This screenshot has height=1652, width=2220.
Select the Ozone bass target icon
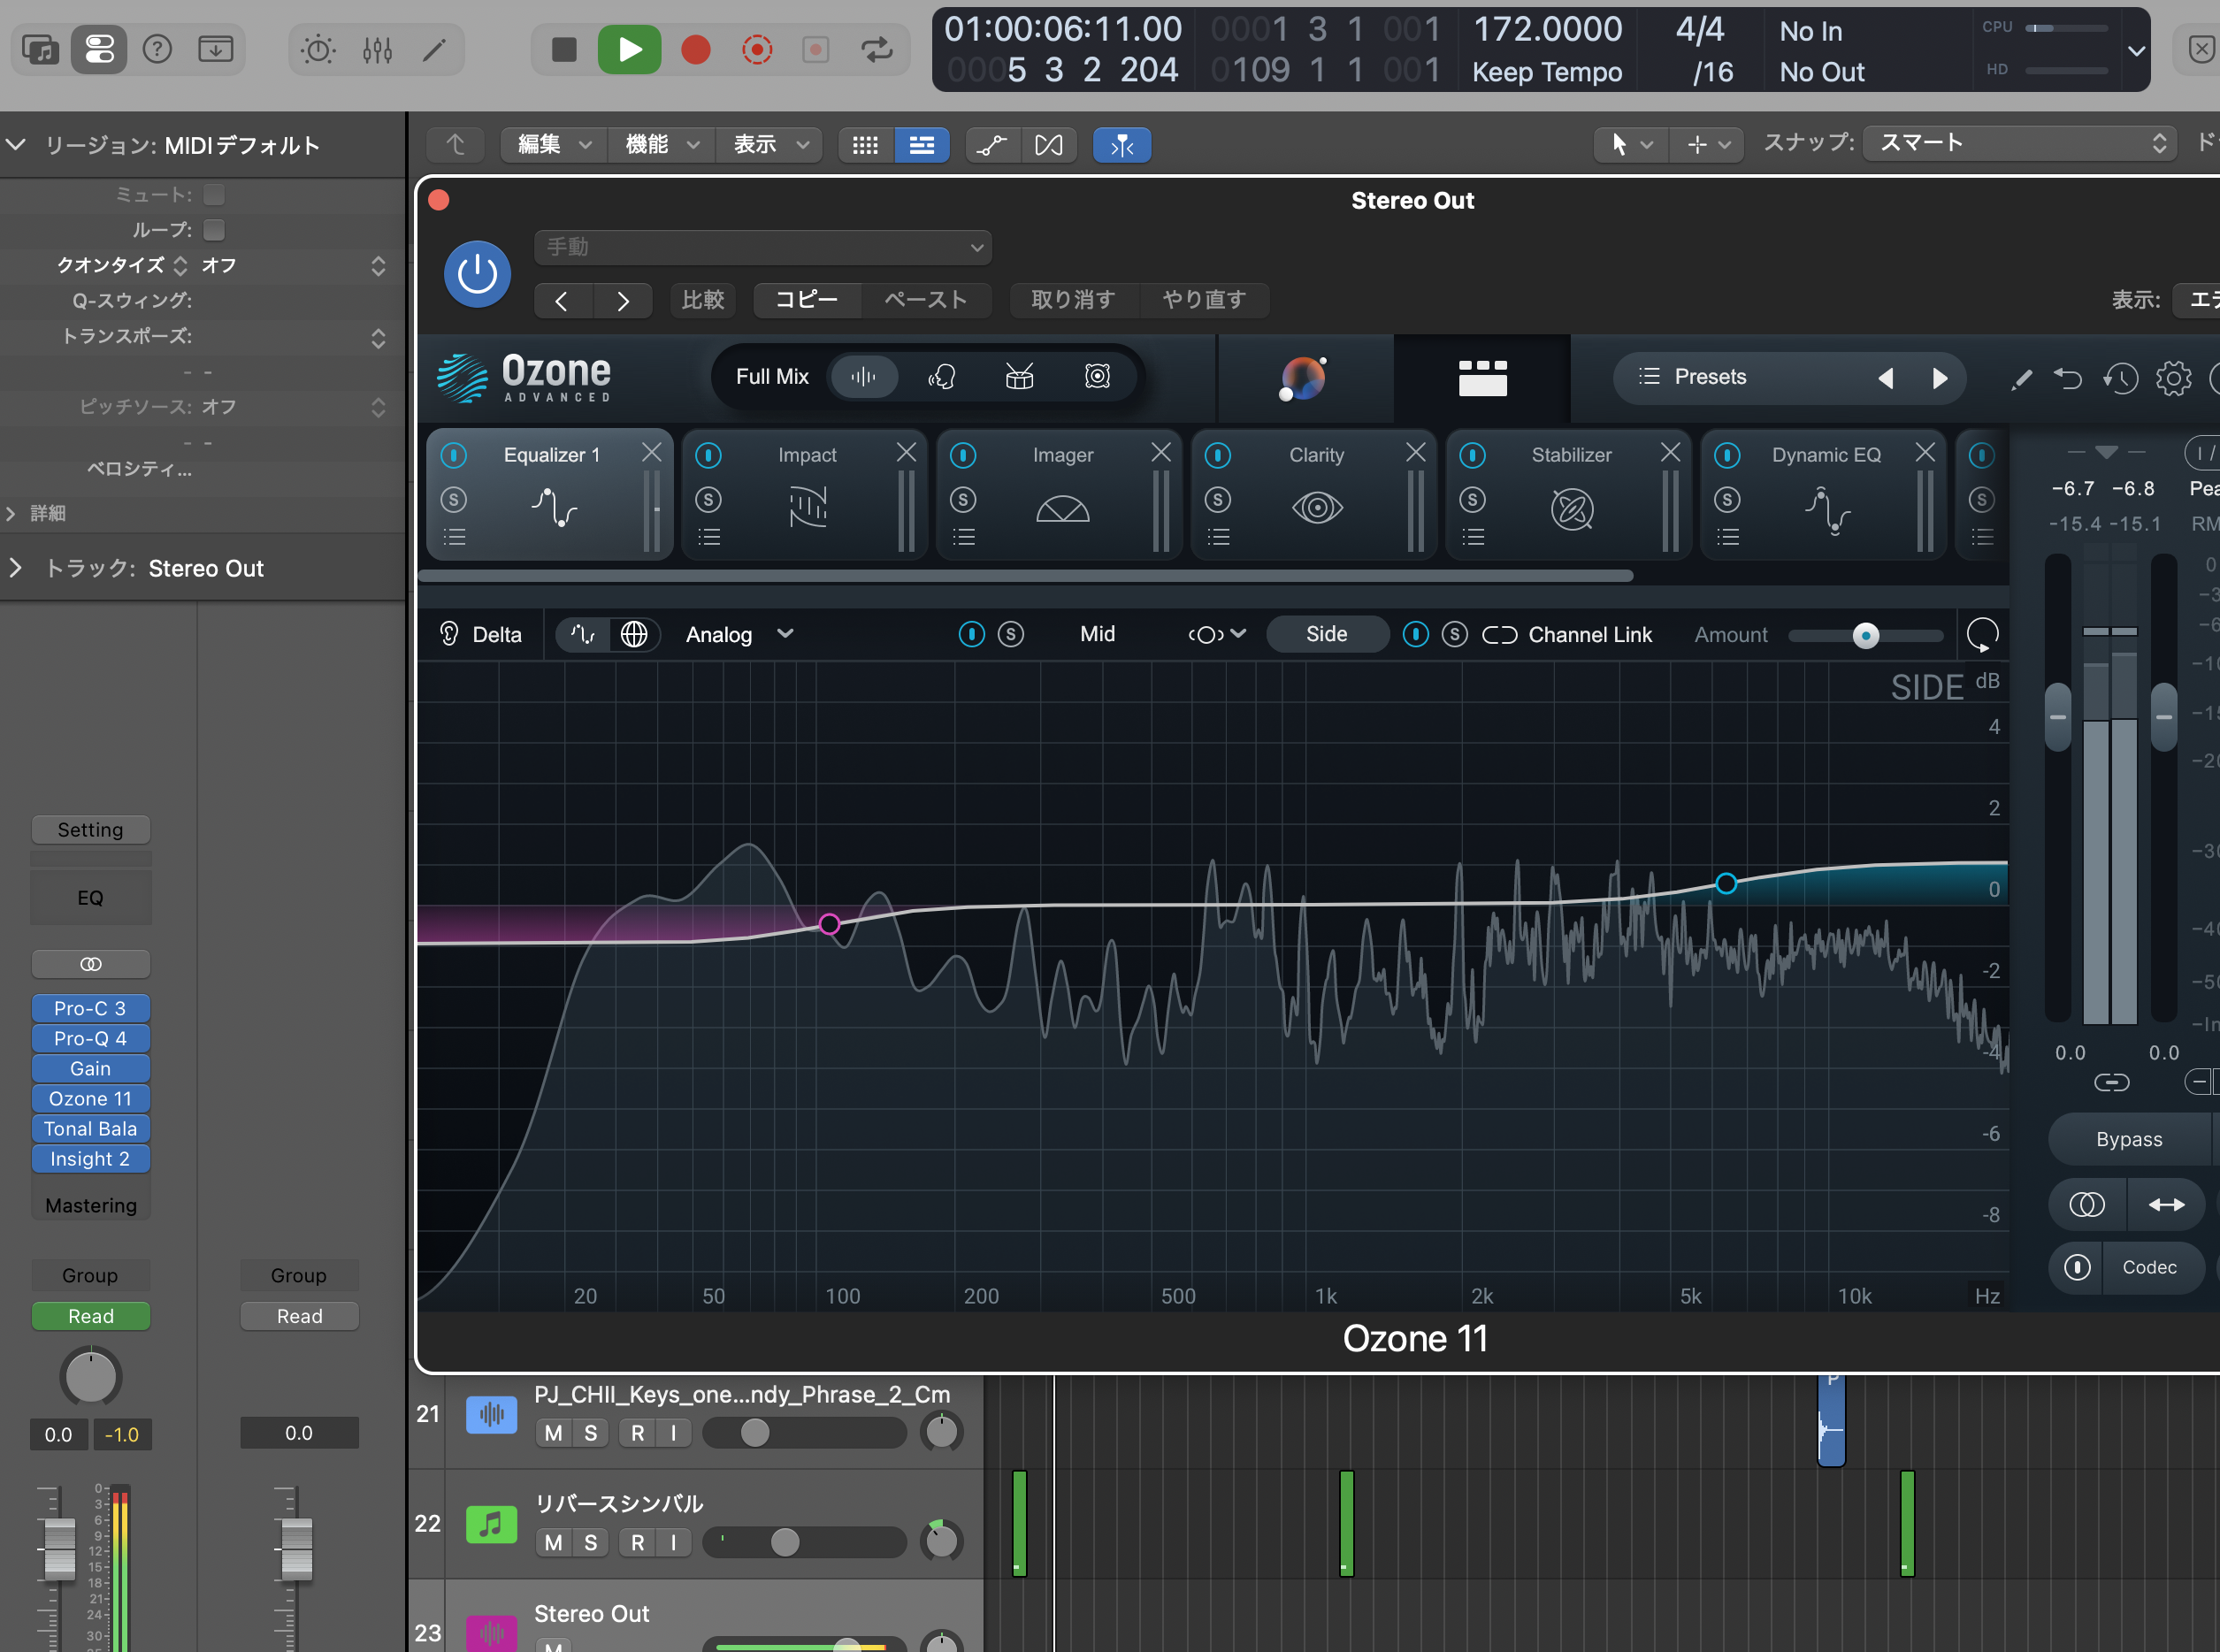pyautogui.click(x=1097, y=377)
